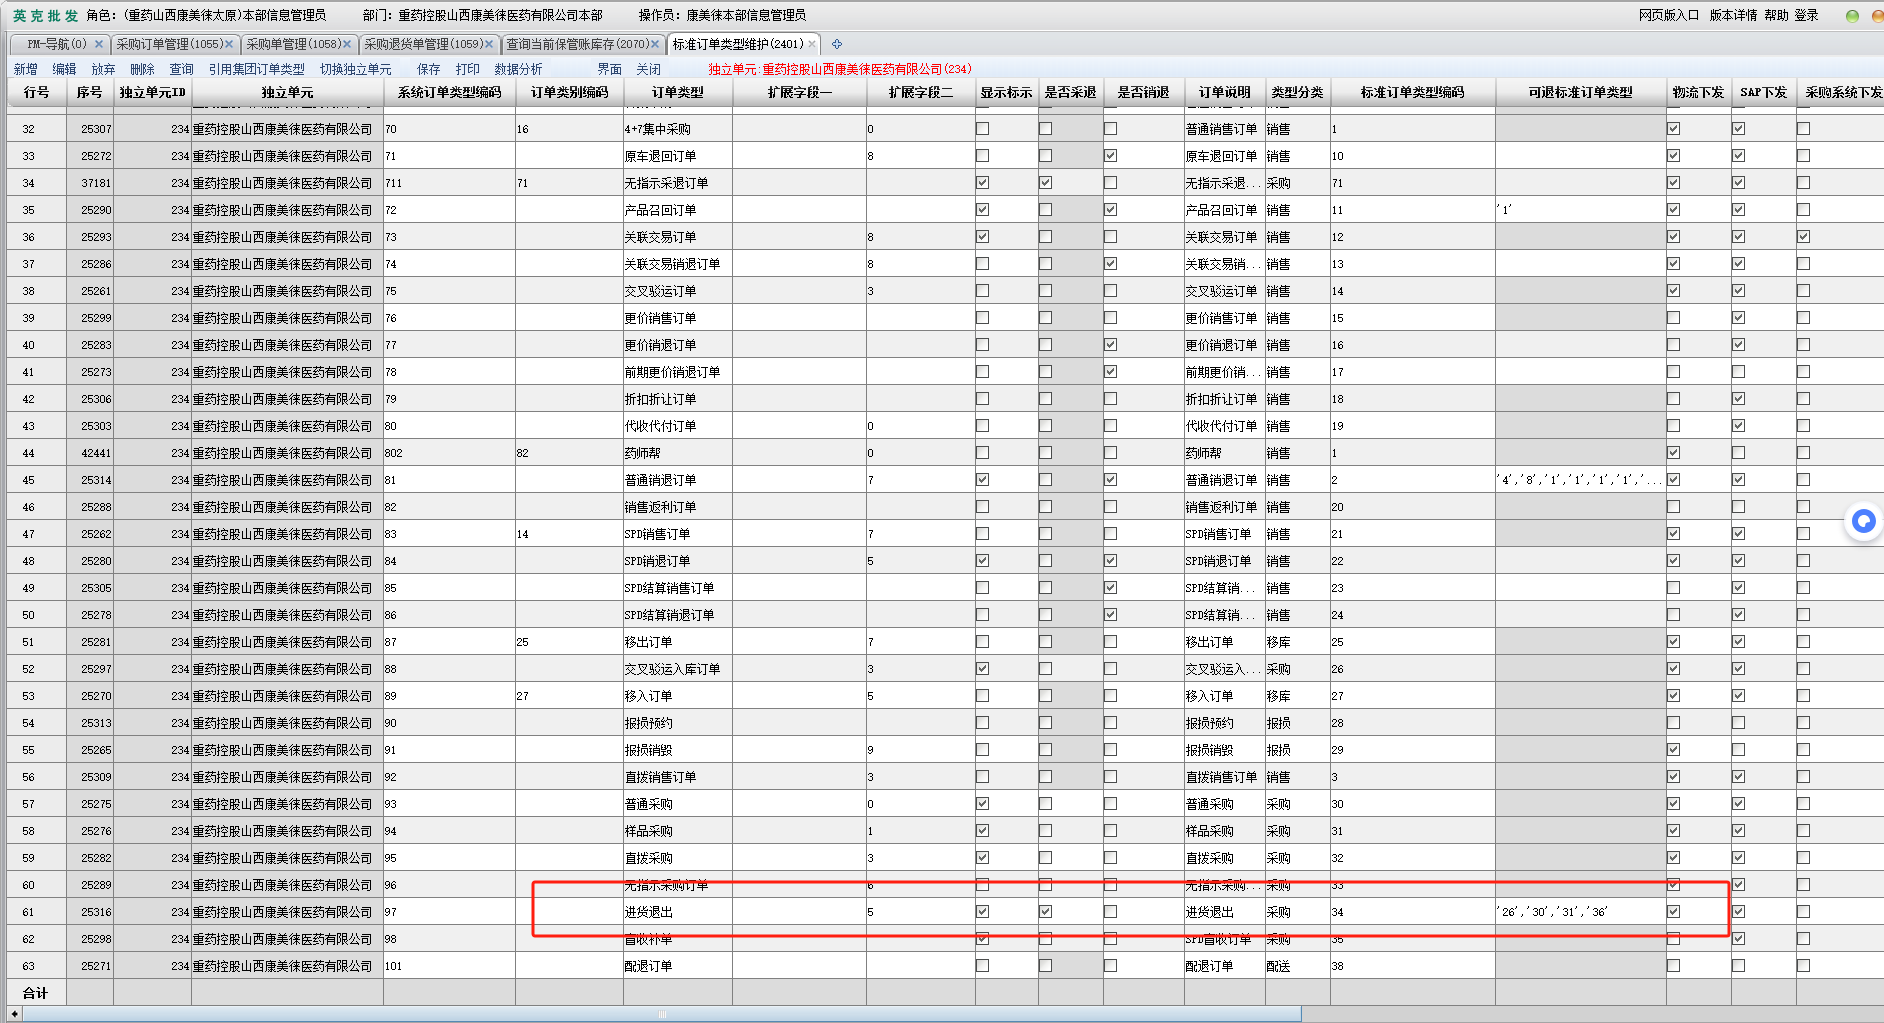The image size is (1884, 1023).
Task: Click the 登录 link
Action: pos(1806,15)
